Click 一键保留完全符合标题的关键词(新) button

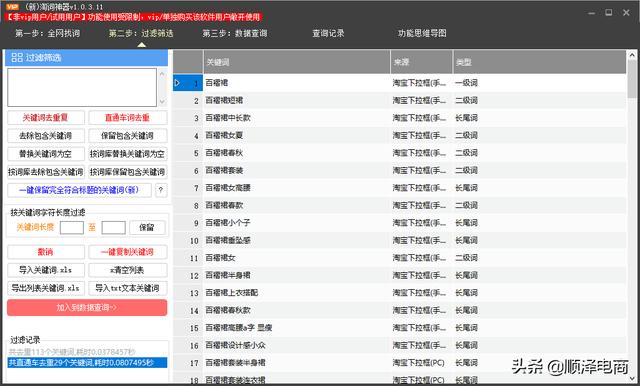pyautogui.click(x=79, y=190)
